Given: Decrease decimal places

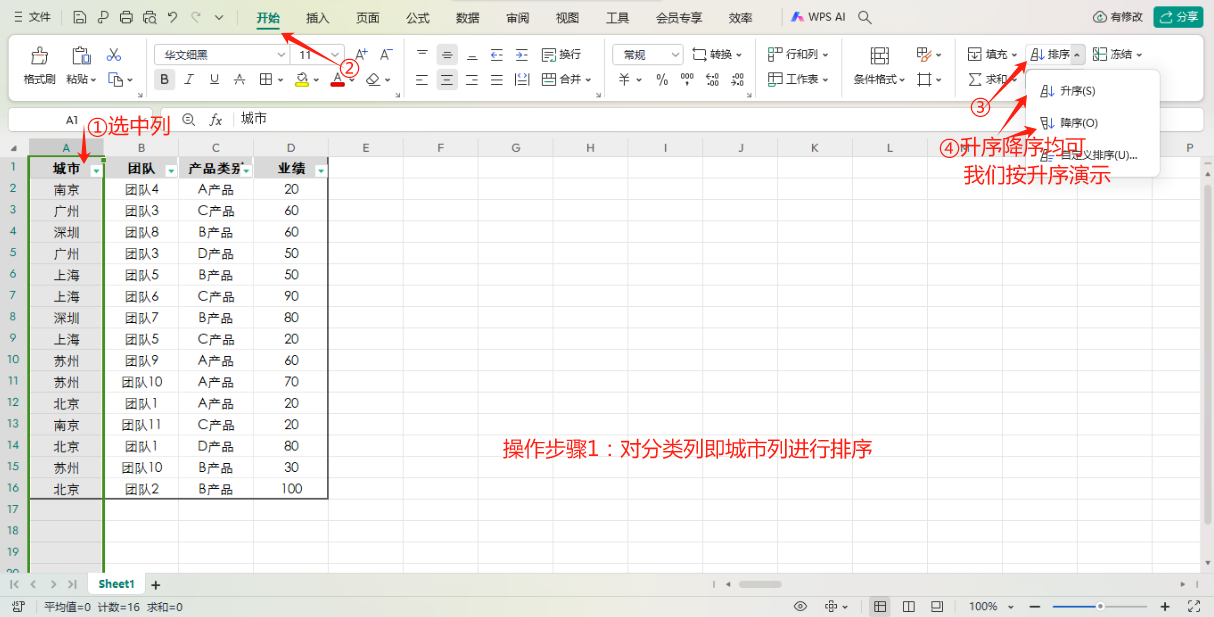Looking at the screenshot, I should pyautogui.click(x=737, y=79).
